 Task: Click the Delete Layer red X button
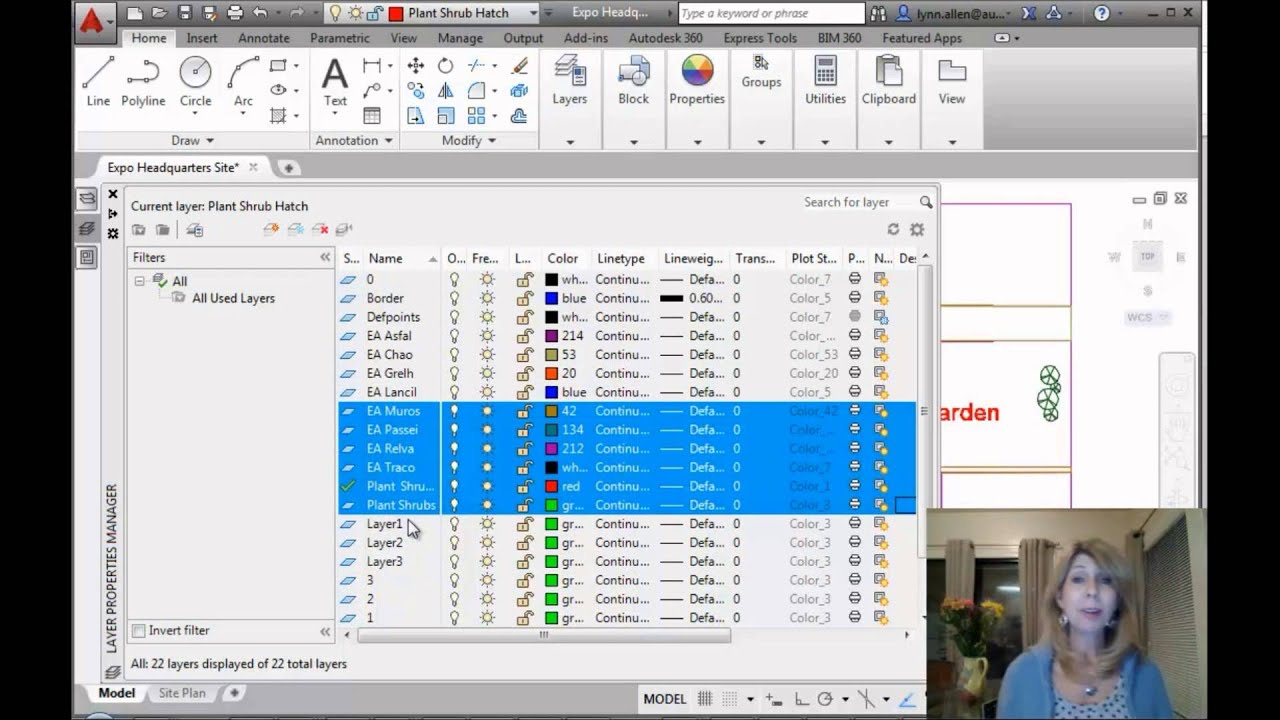tap(320, 230)
